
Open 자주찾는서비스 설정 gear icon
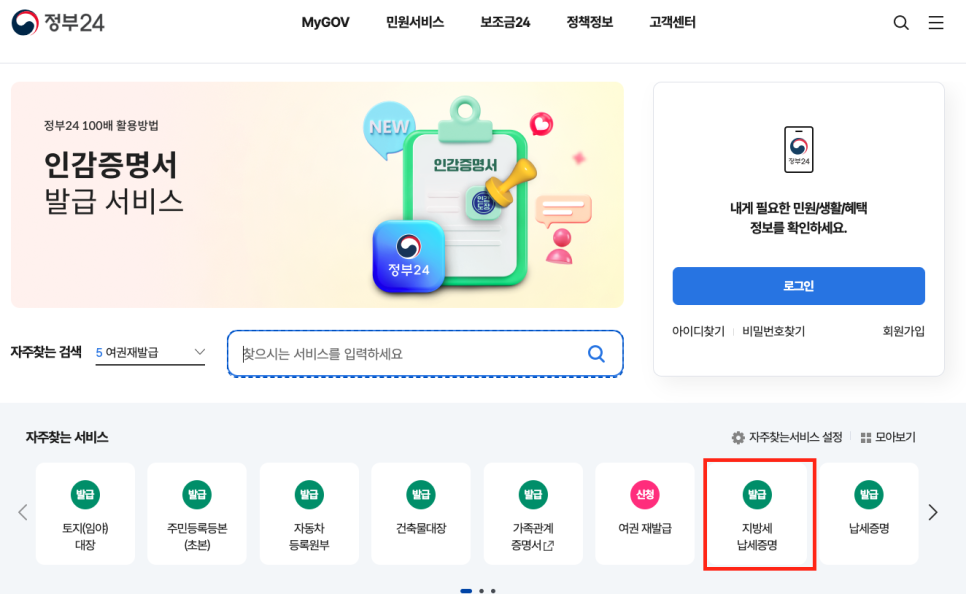click(737, 437)
